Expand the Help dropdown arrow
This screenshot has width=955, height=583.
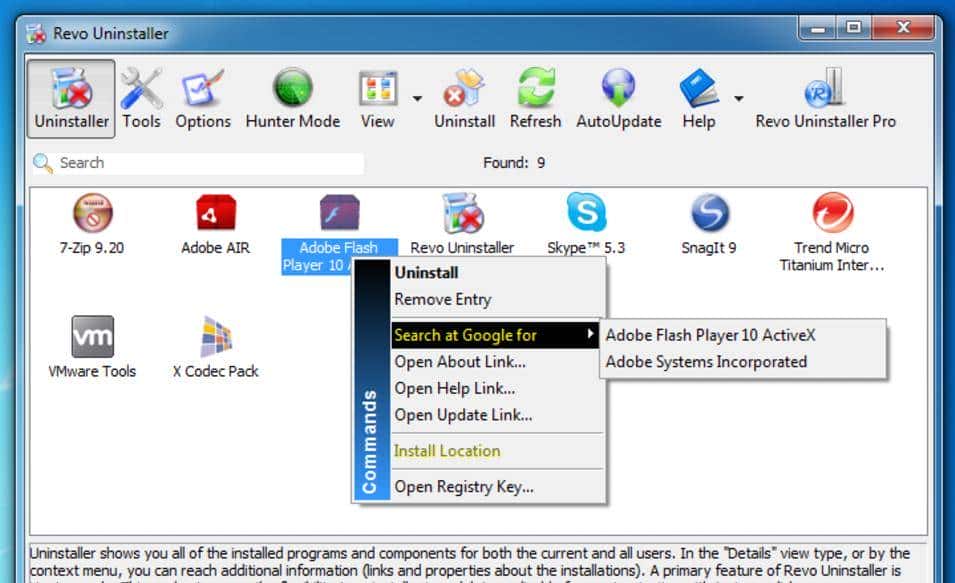[x=738, y=98]
